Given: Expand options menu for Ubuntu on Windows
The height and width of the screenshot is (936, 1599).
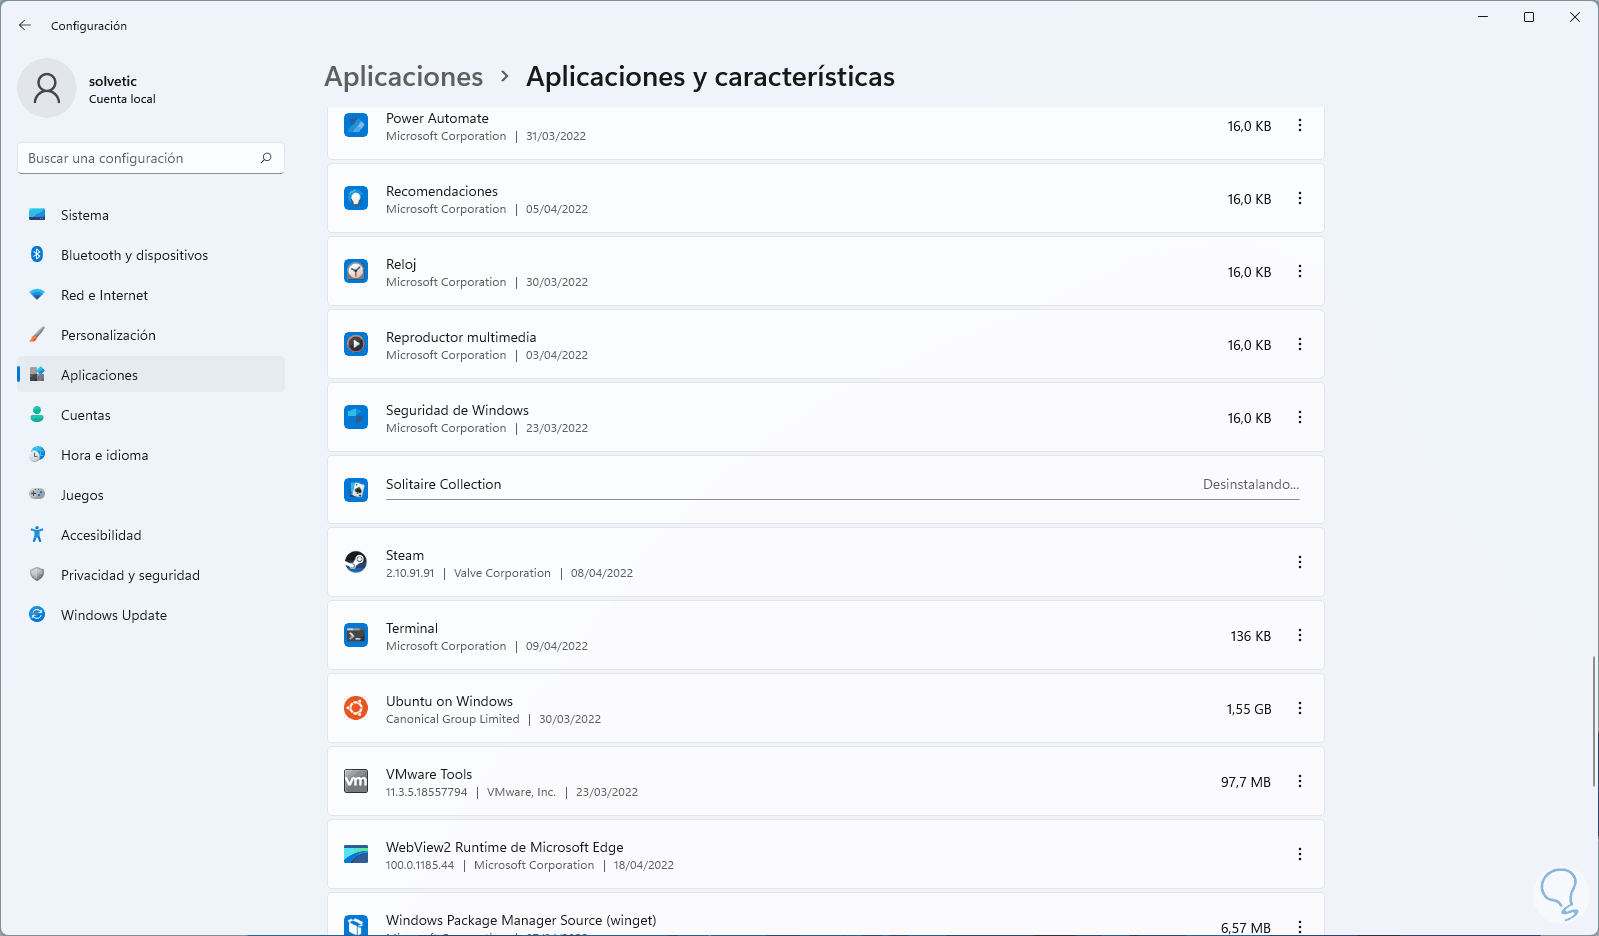Looking at the screenshot, I should (x=1300, y=708).
